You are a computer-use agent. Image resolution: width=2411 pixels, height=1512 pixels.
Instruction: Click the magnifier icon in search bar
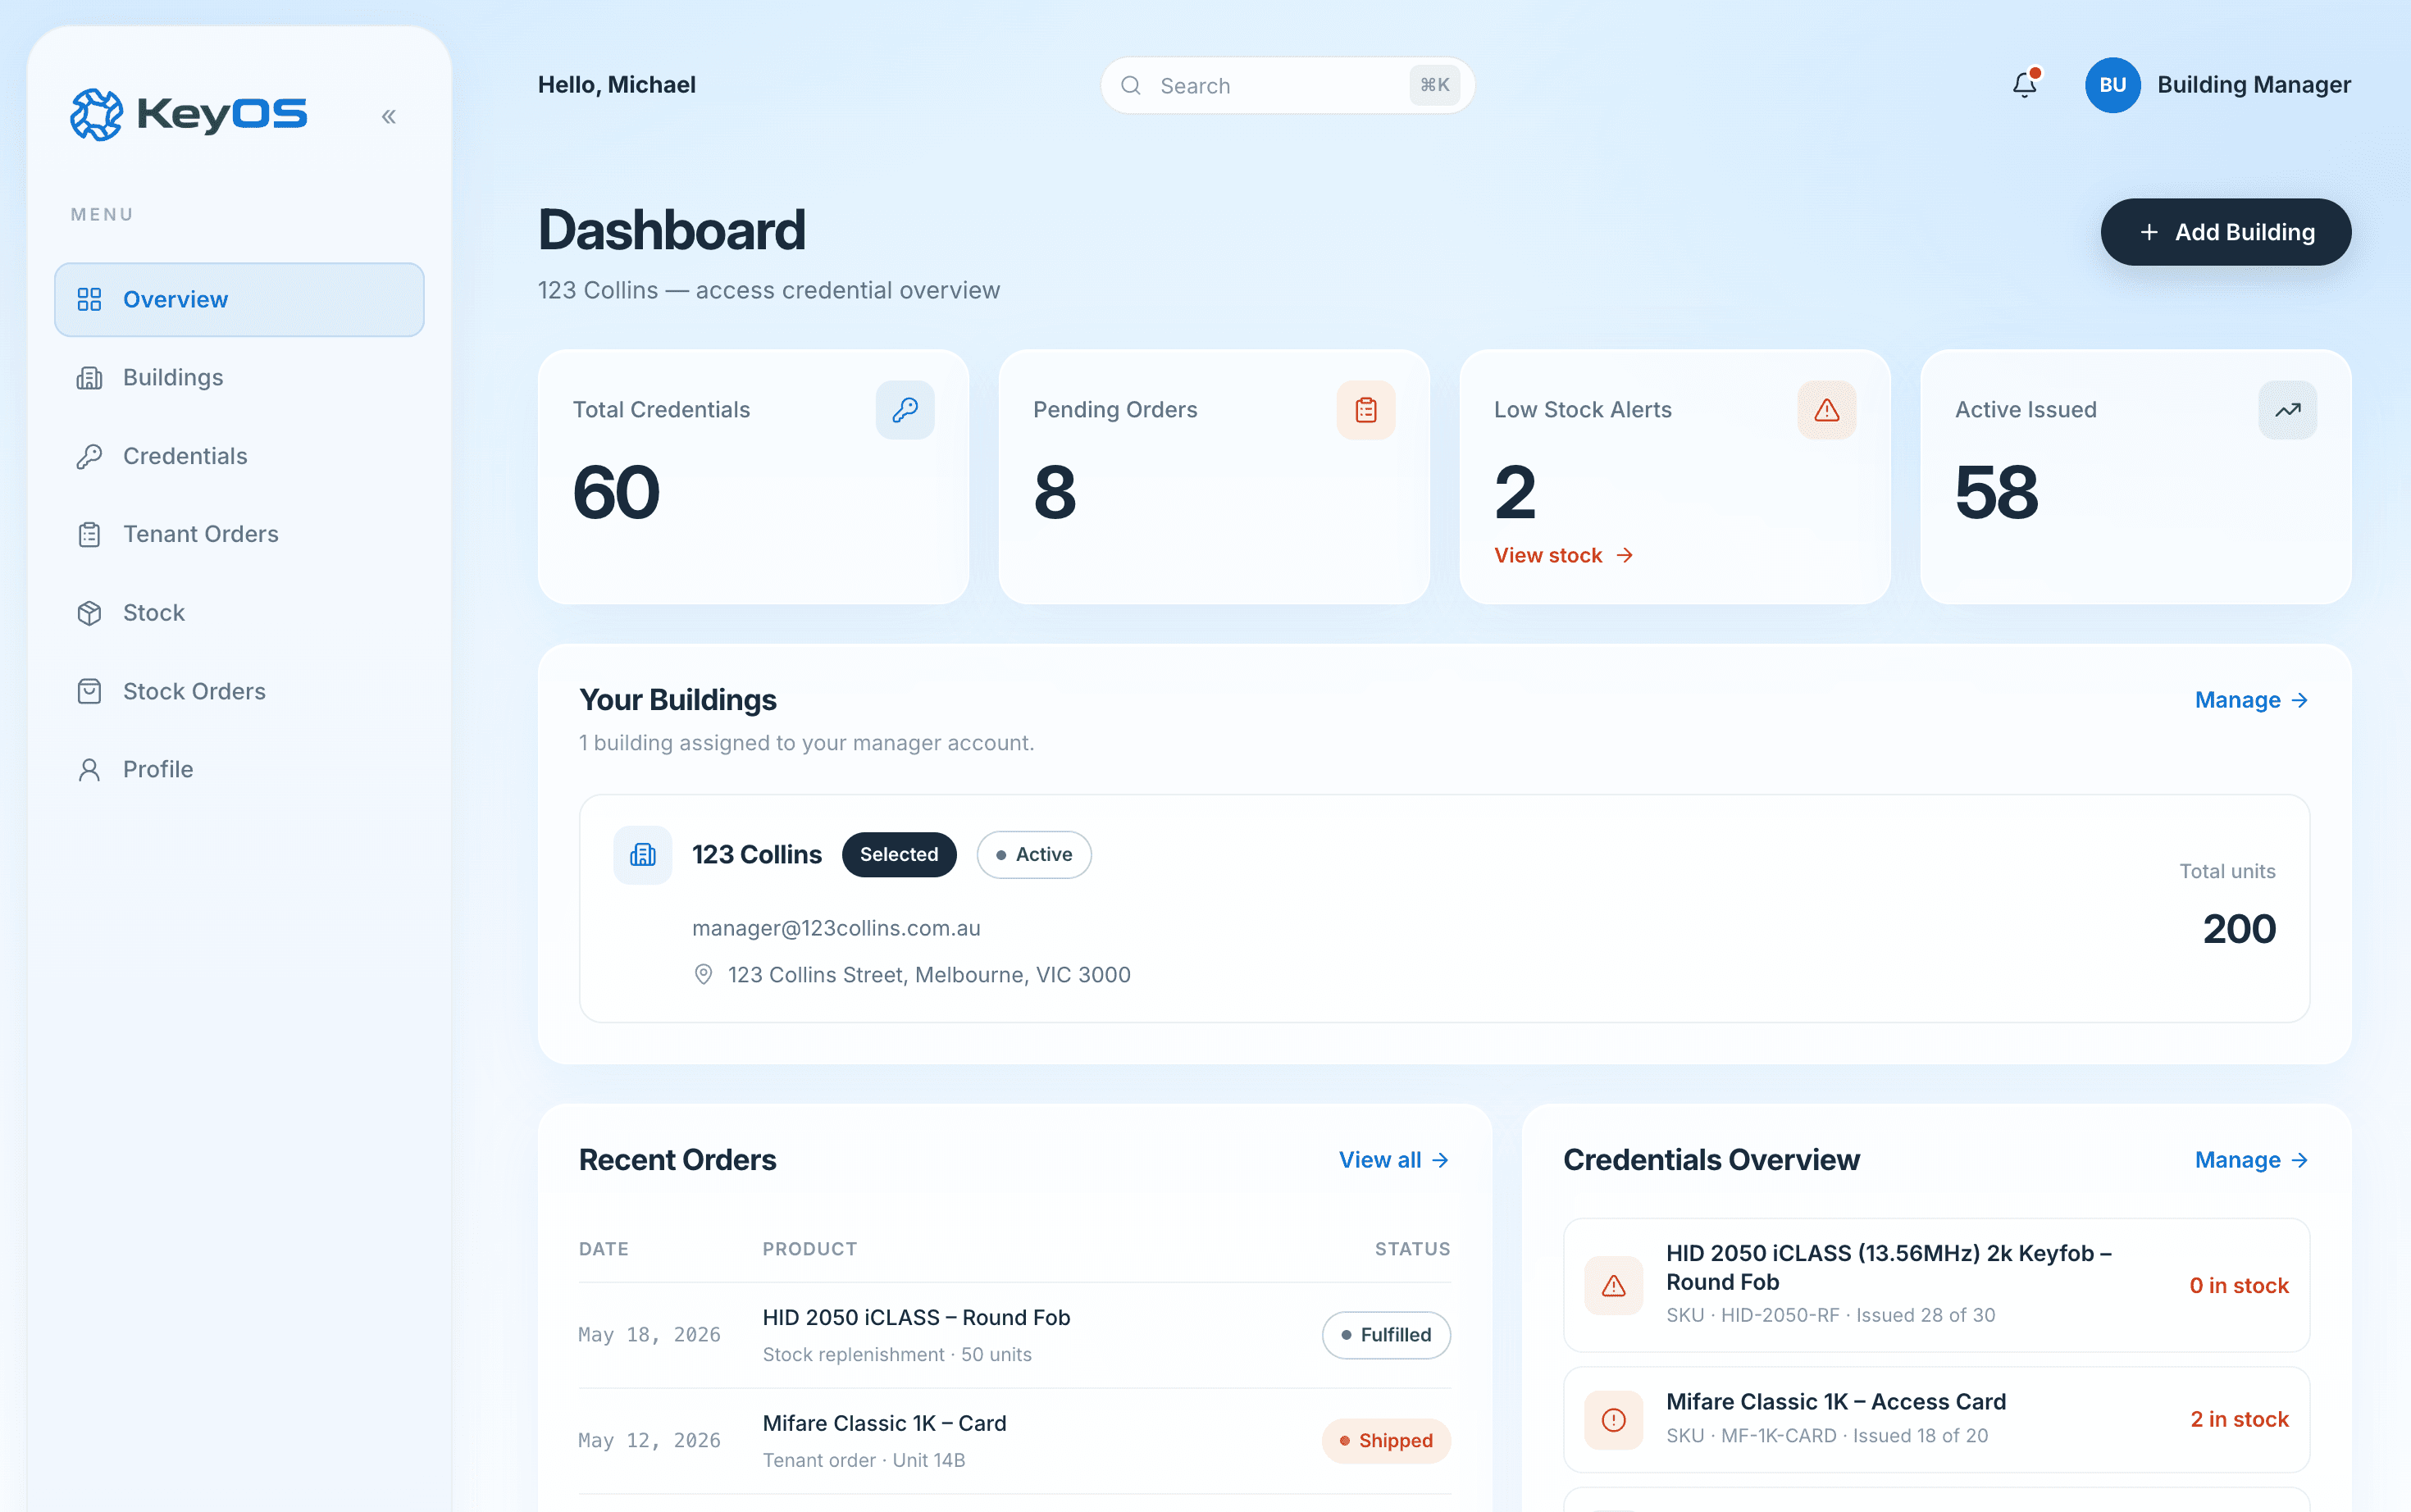click(x=1131, y=86)
